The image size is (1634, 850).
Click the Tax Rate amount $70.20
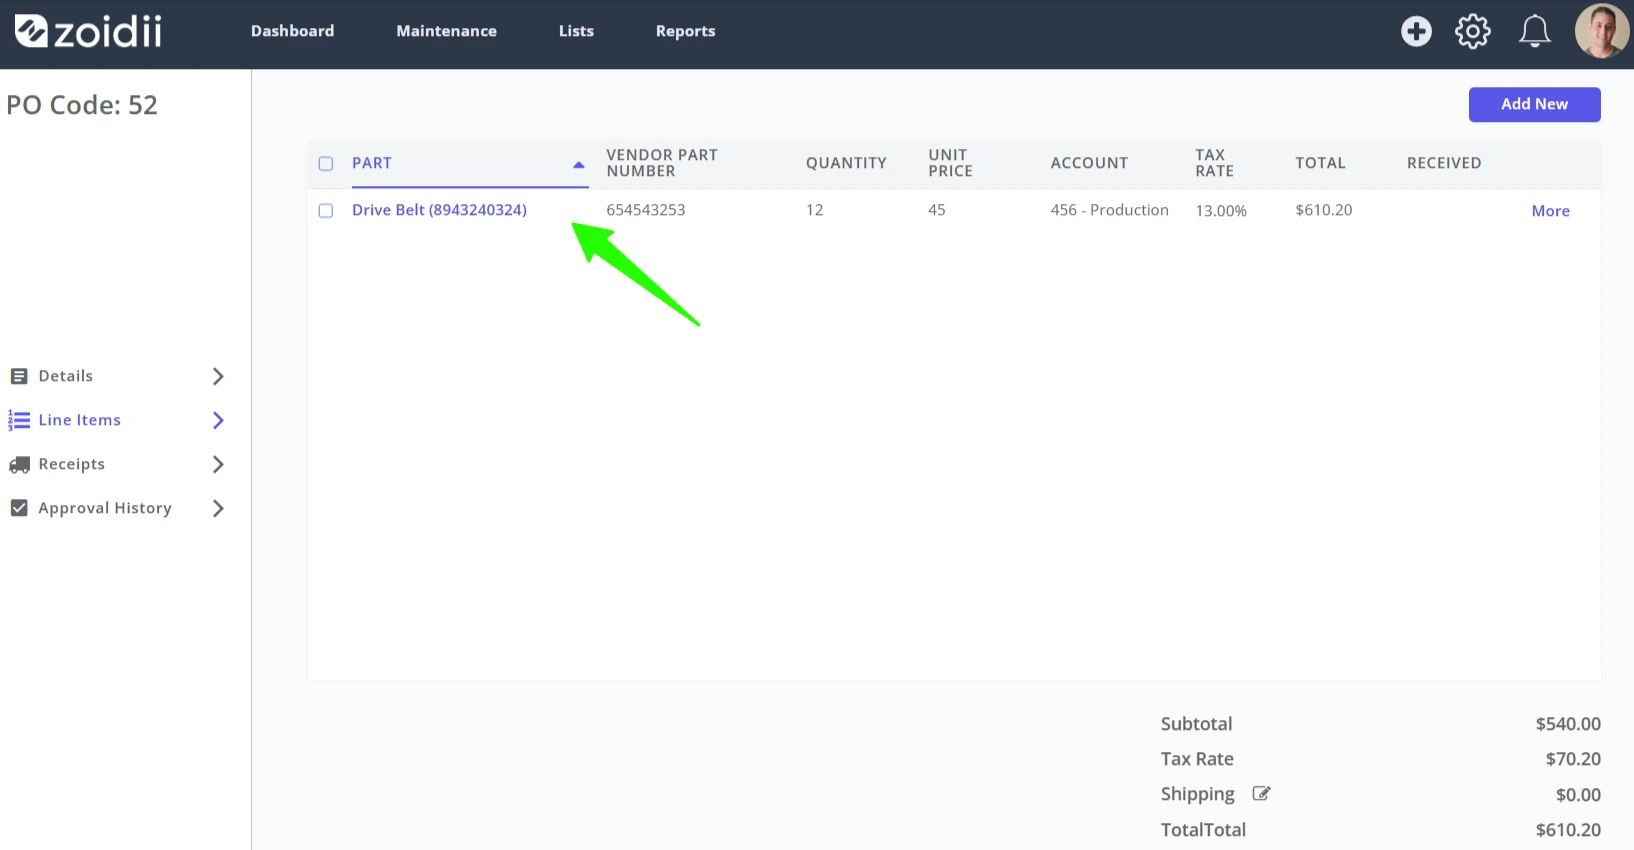pos(1573,759)
